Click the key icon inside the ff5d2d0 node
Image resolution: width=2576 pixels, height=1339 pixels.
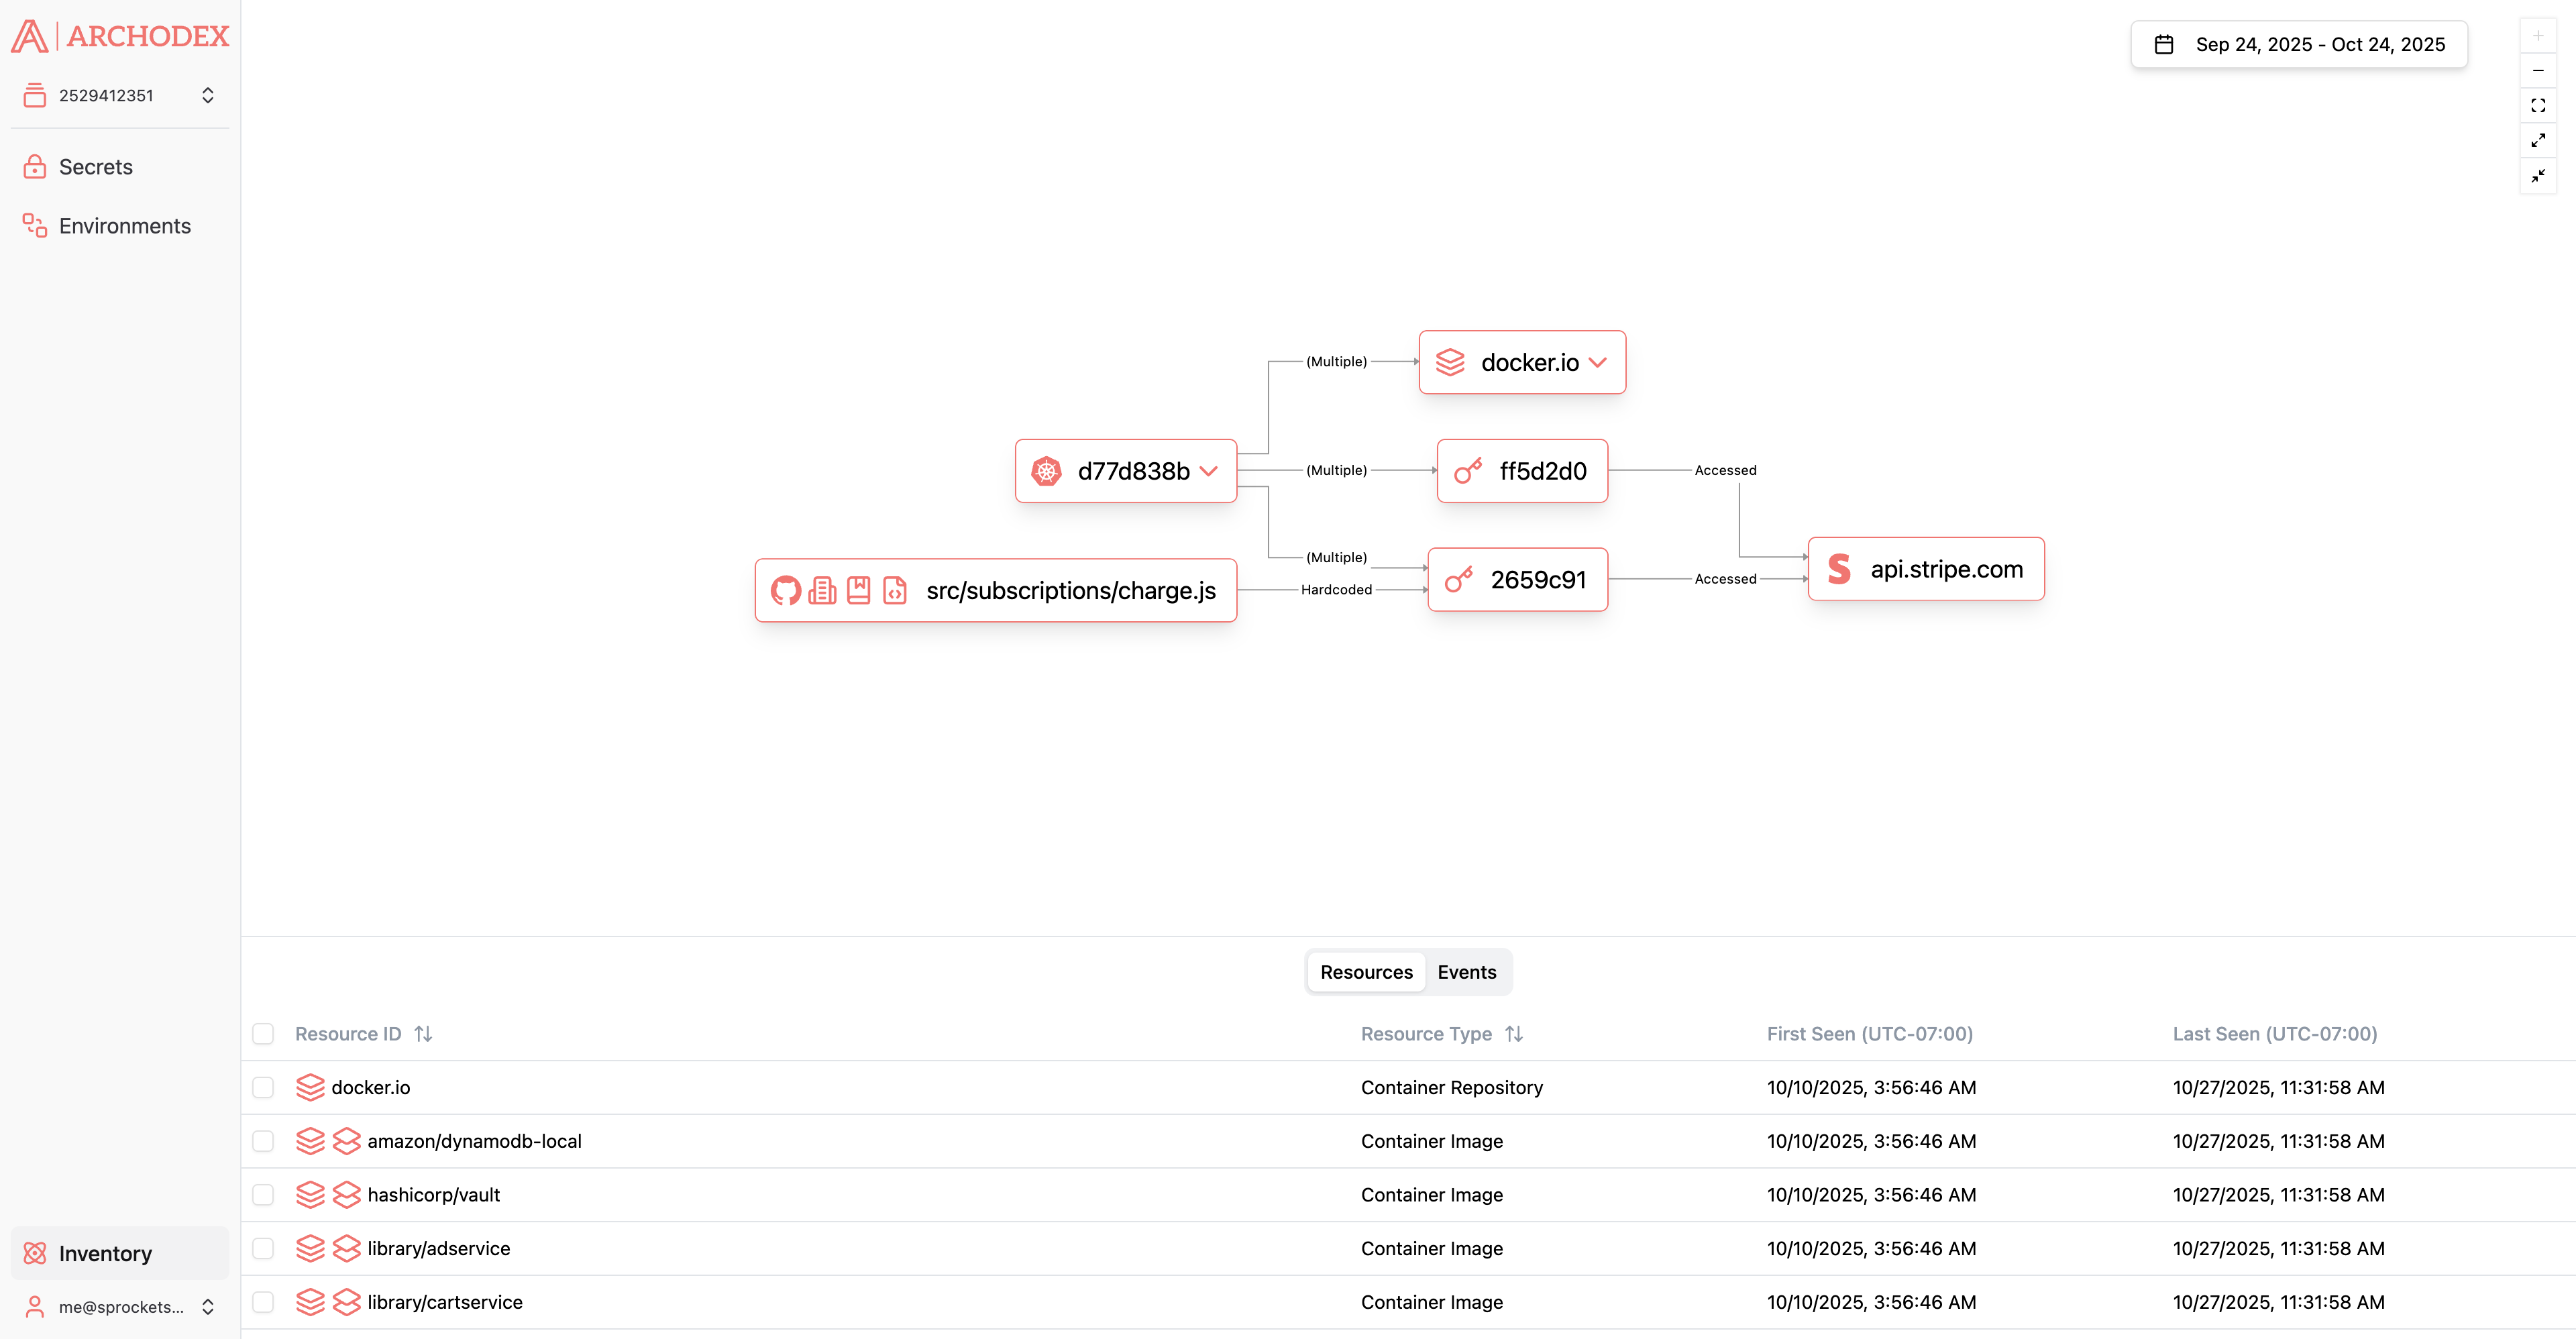1467,471
